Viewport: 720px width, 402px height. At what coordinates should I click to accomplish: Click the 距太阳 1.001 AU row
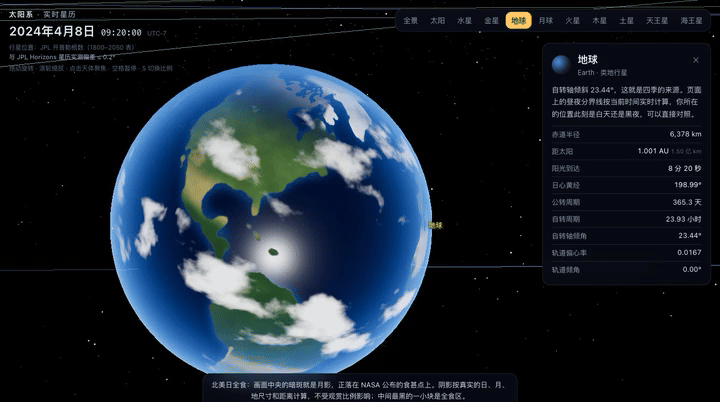(626, 151)
